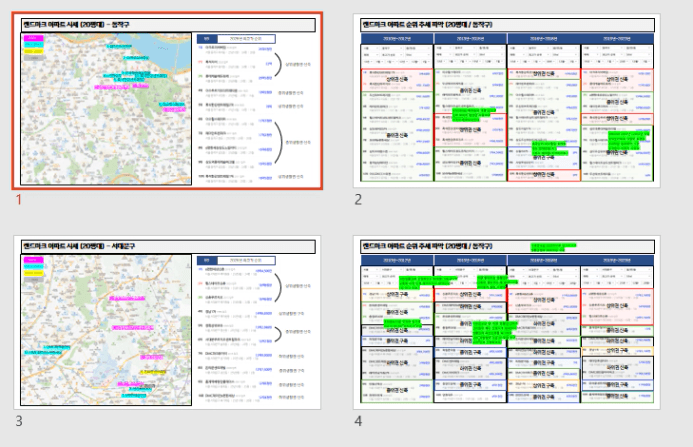The width and height of the screenshot is (693, 447).
Task: Click the green note beside slide 4's title
Action: click(553, 244)
